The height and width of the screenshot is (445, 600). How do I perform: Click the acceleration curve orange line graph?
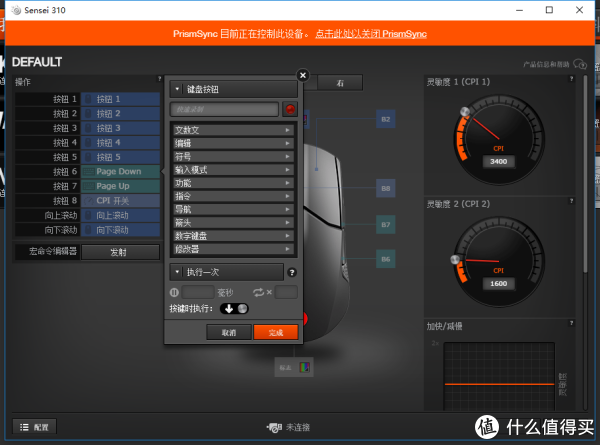click(x=499, y=384)
